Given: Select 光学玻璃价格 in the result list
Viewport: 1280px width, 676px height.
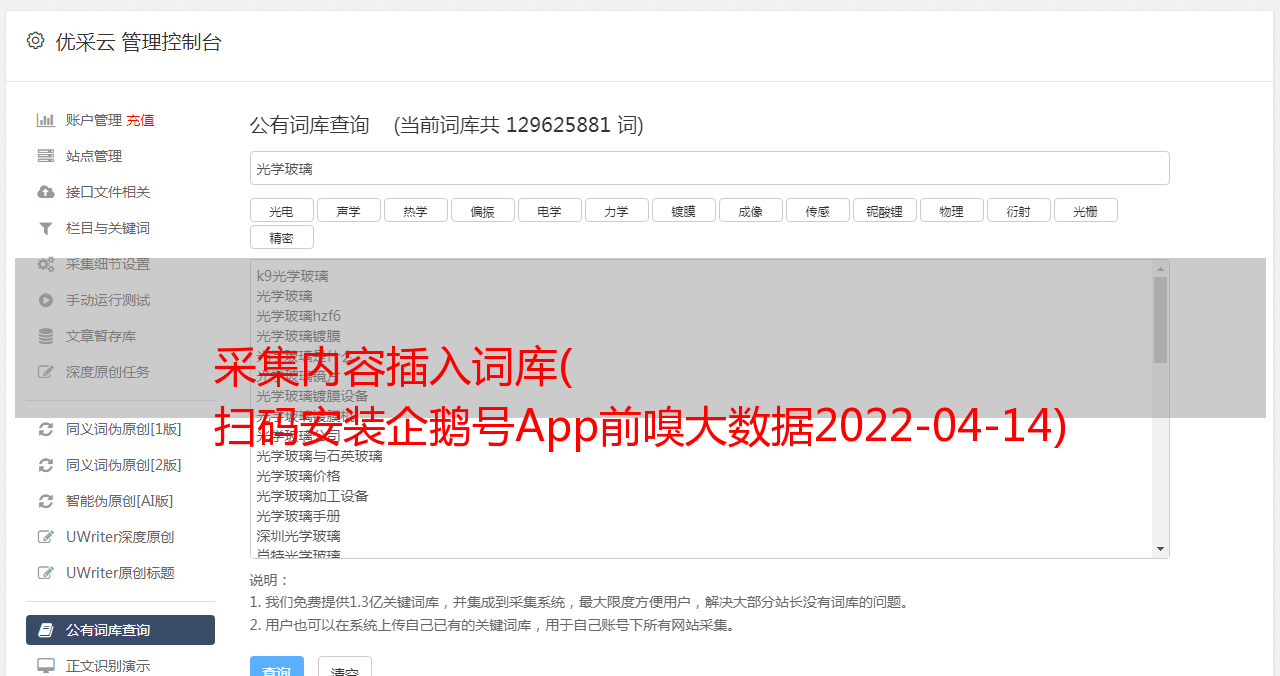Looking at the screenshot, I should pos(298,476).
